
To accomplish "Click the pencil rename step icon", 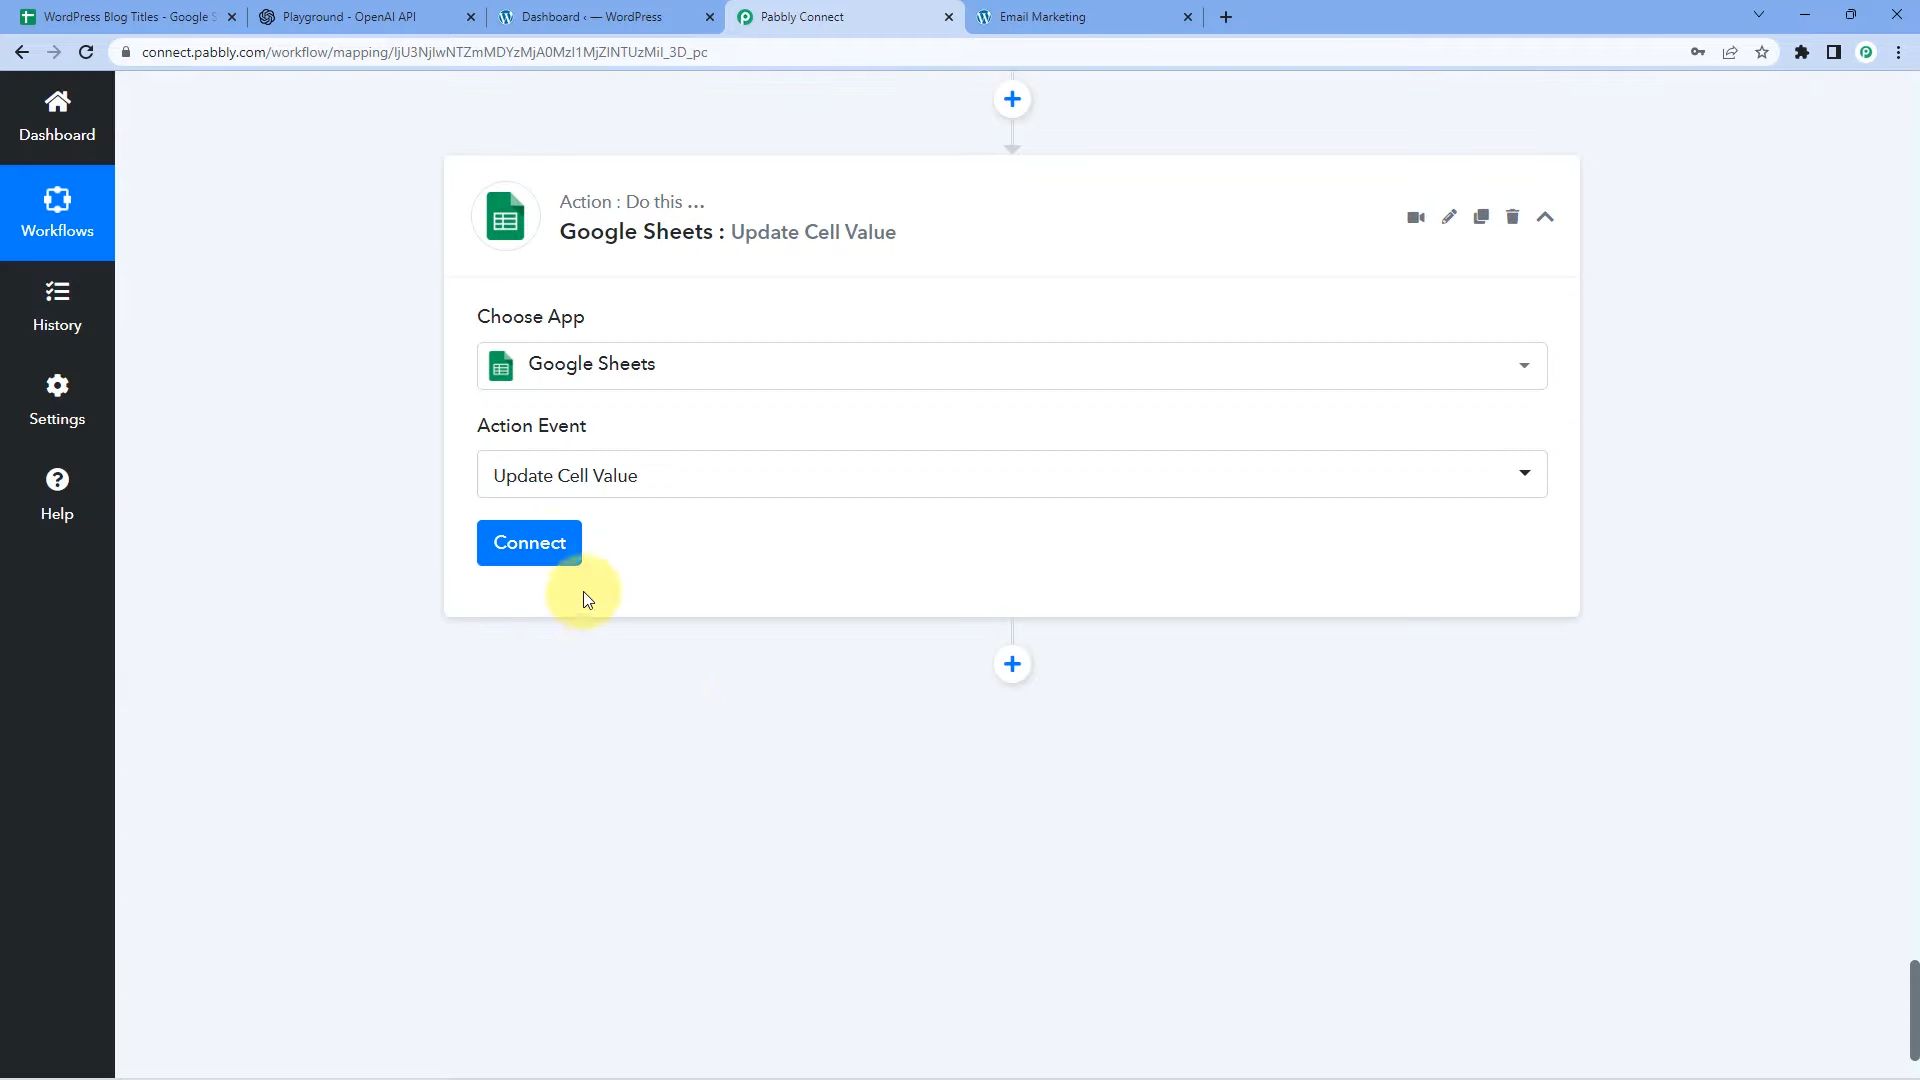I will 1449,217.
